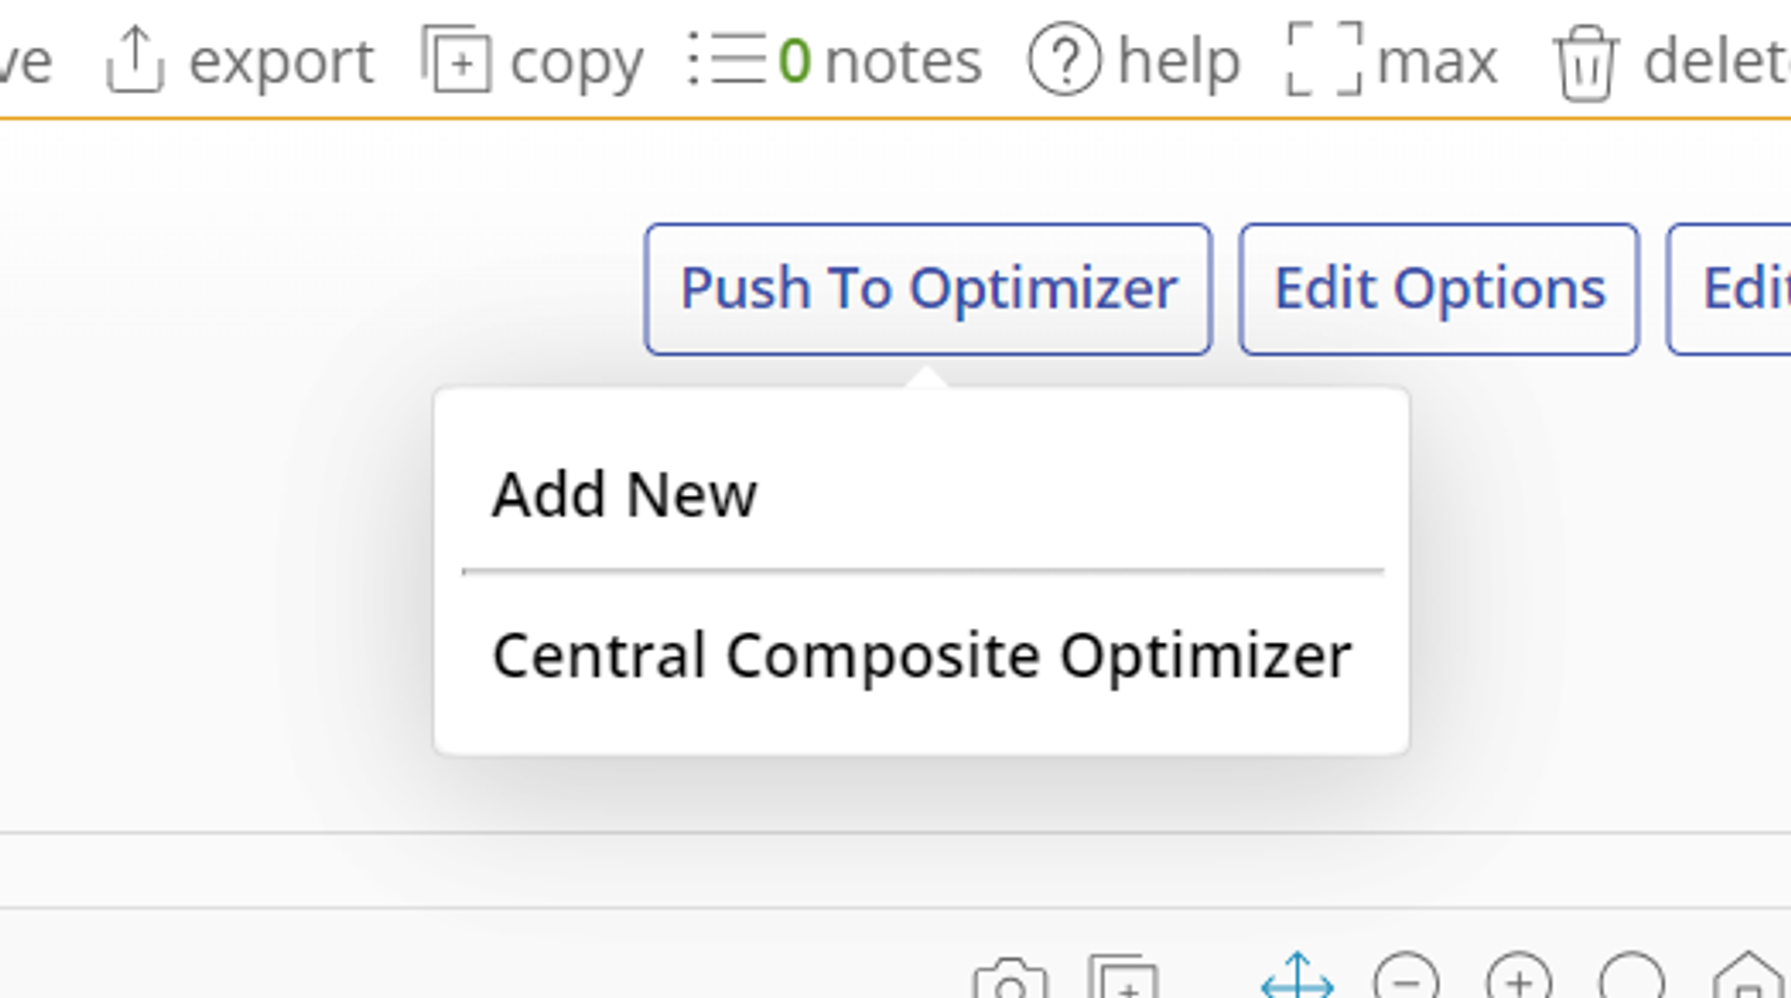
Task: Select Central Composite Optimizer menu entry
Action: [921, 656]
